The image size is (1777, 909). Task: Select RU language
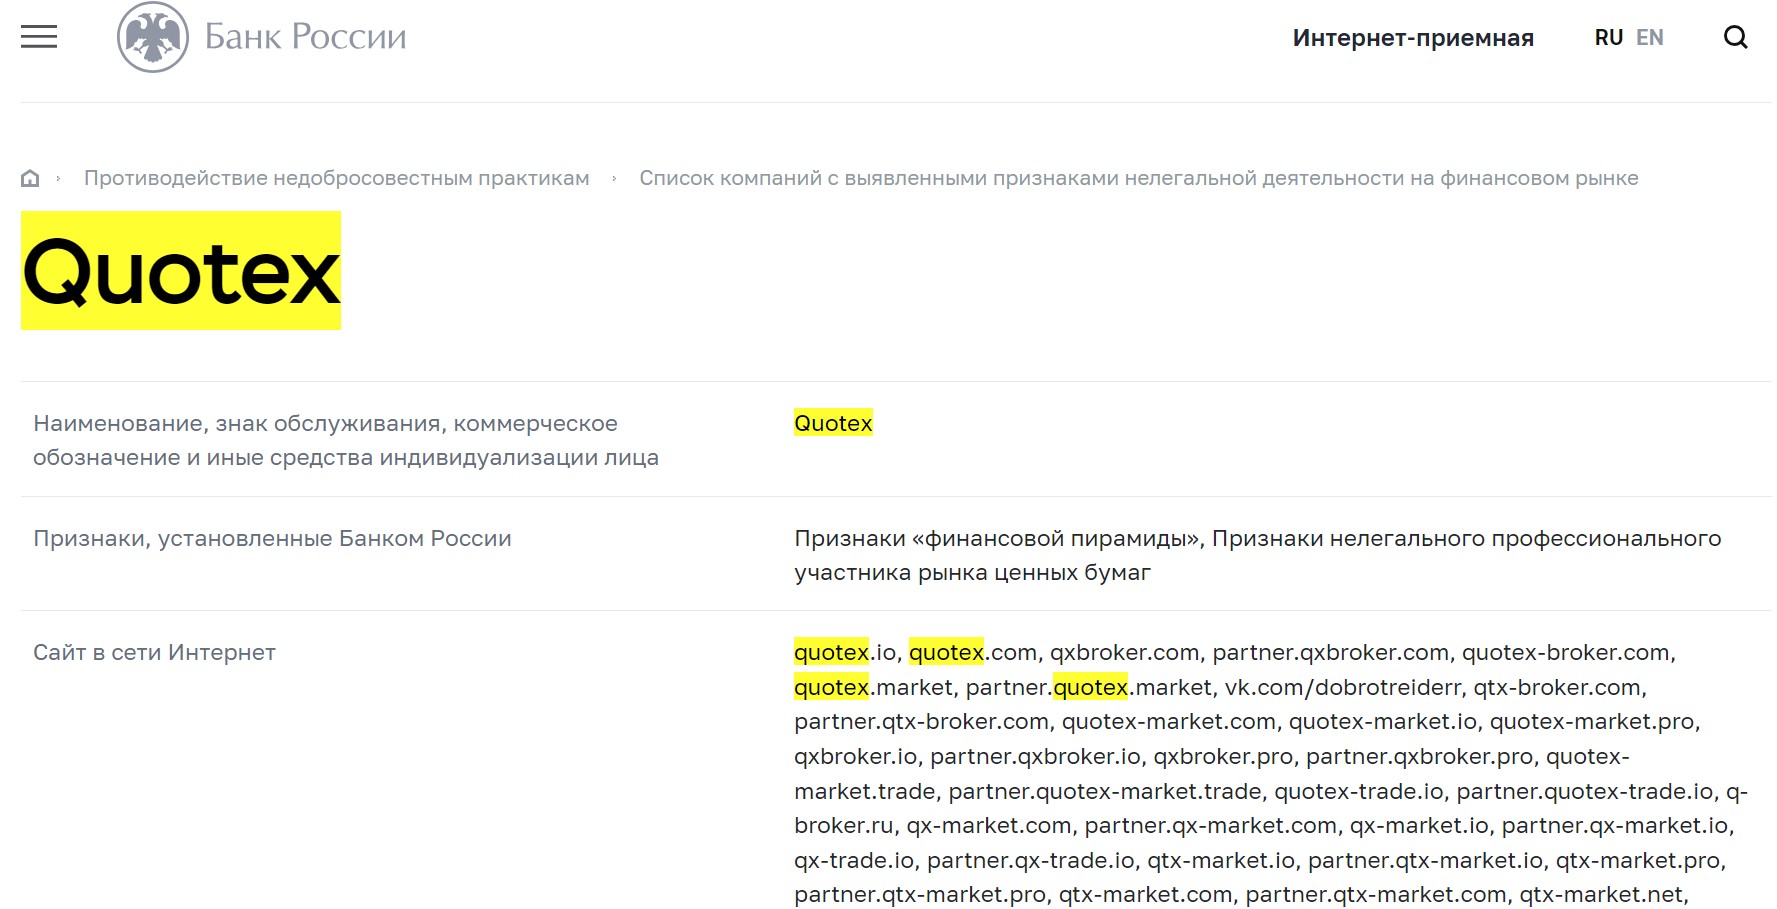[1608, 38]
